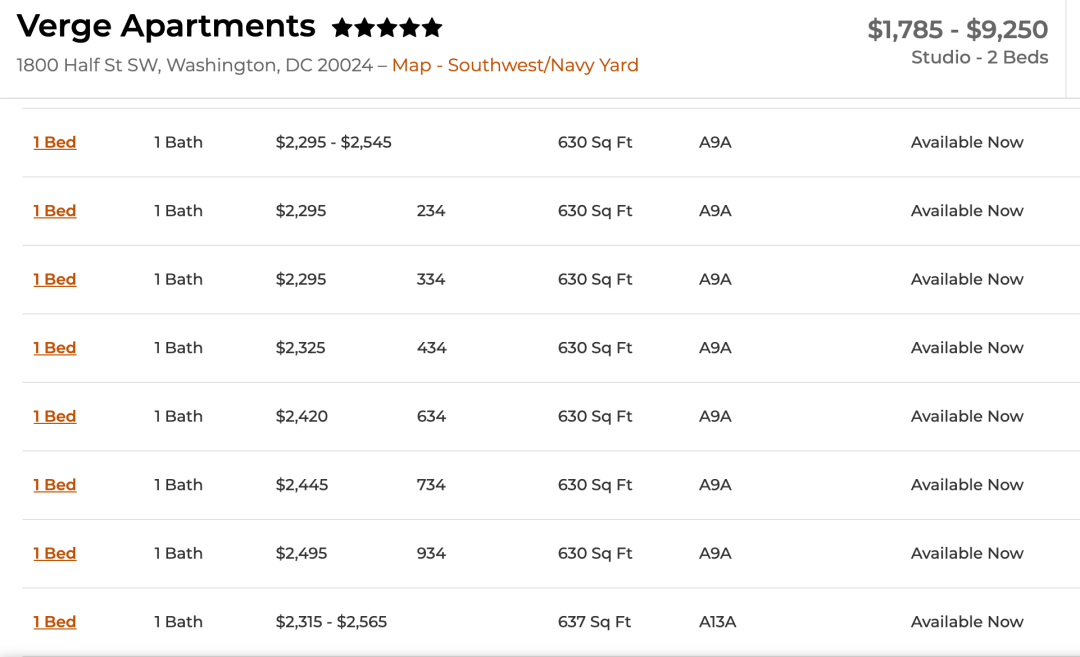Viewport: 1080px width, 657px height.
Task: Select the 1800 Half St SW address text
Action: click(x=195, y=65)
